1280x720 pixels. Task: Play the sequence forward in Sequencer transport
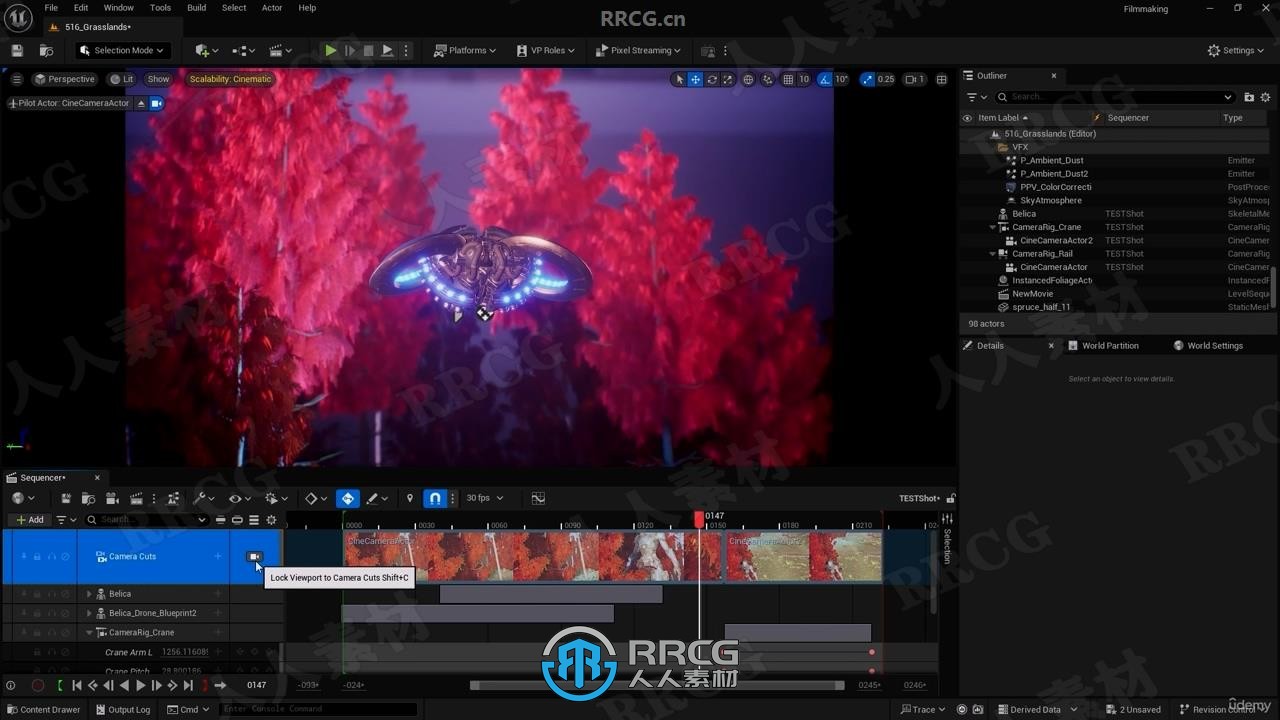click(x=141, y=685)
